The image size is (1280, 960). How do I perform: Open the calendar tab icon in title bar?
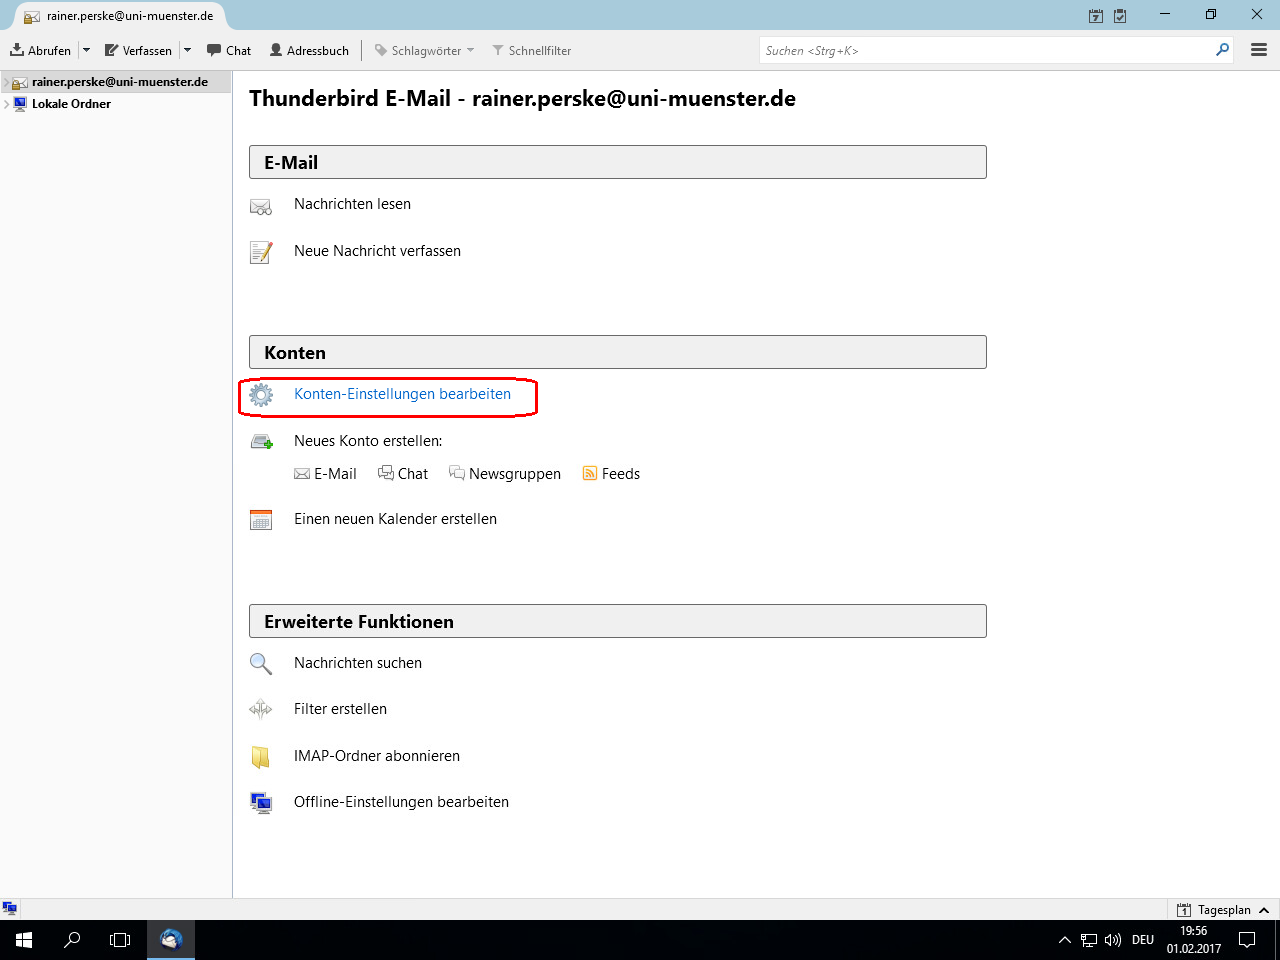coord(1096,16)
